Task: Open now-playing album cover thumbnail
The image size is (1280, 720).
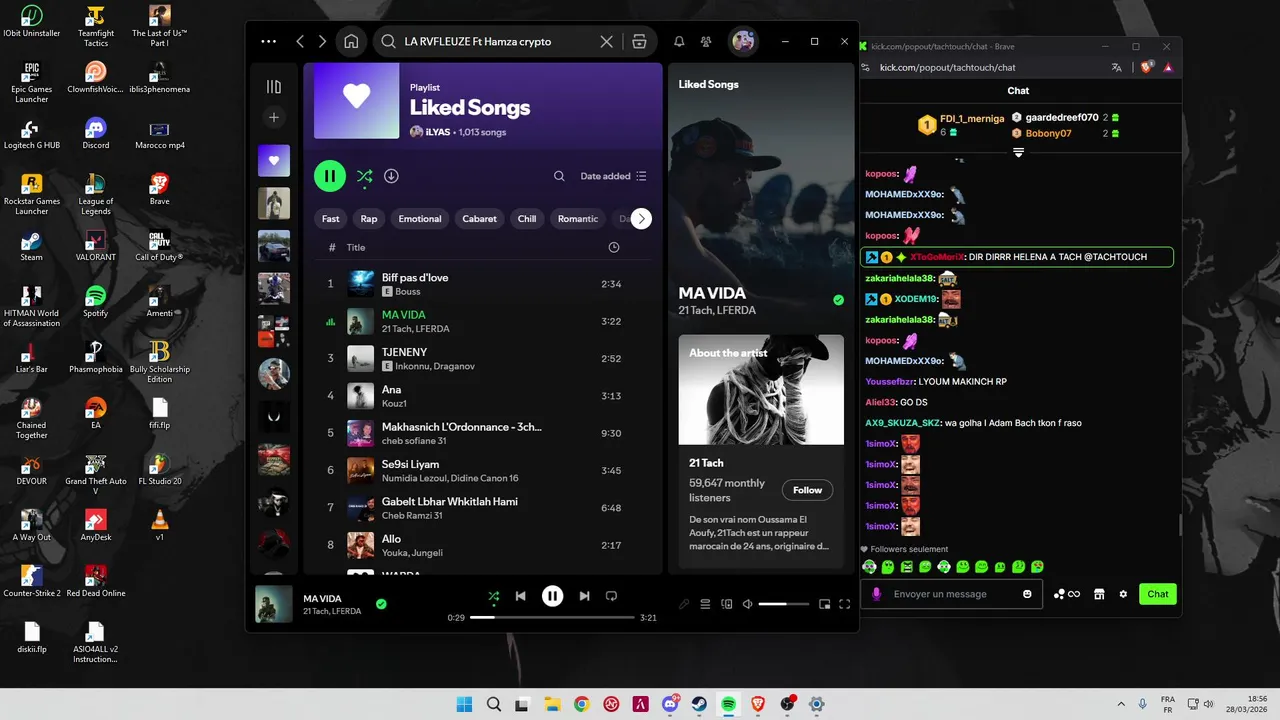Action: tap(274, 604)
